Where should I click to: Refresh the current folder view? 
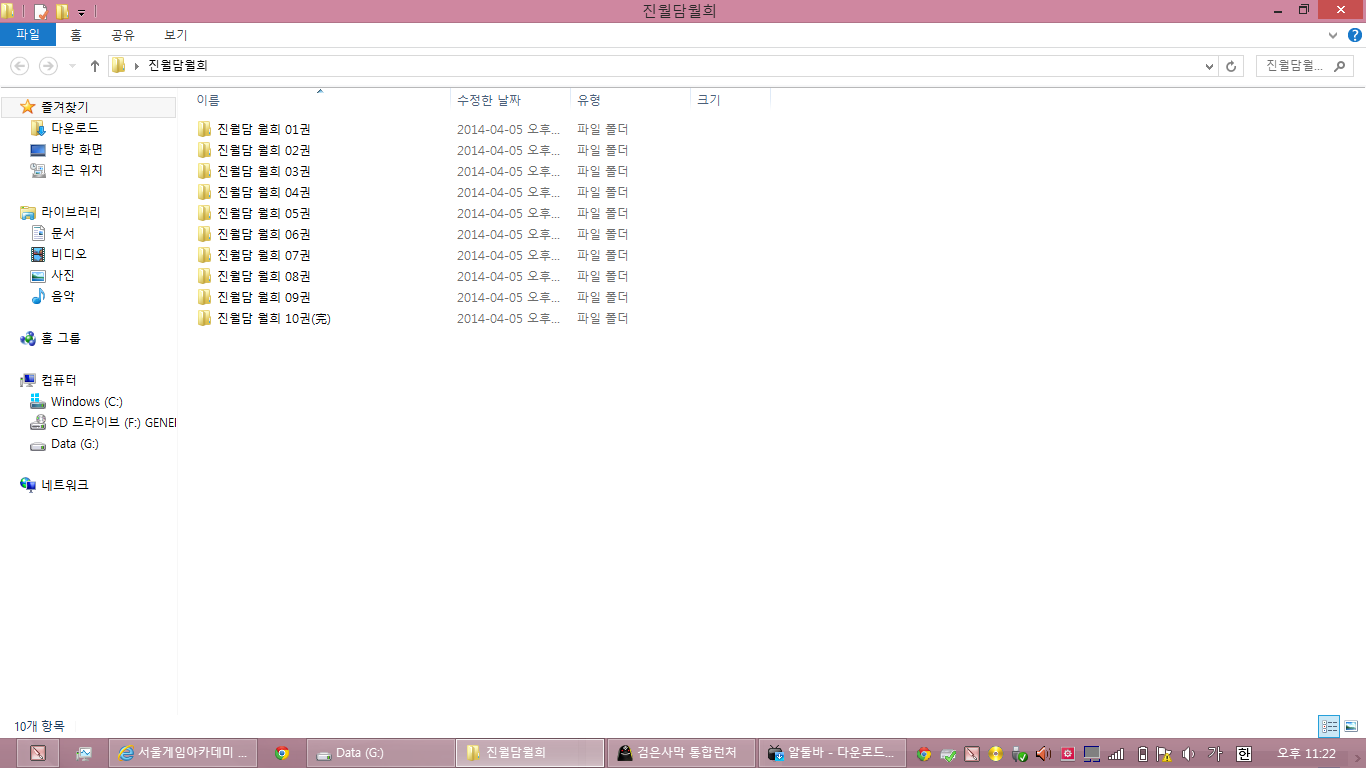coord(1232,66)
